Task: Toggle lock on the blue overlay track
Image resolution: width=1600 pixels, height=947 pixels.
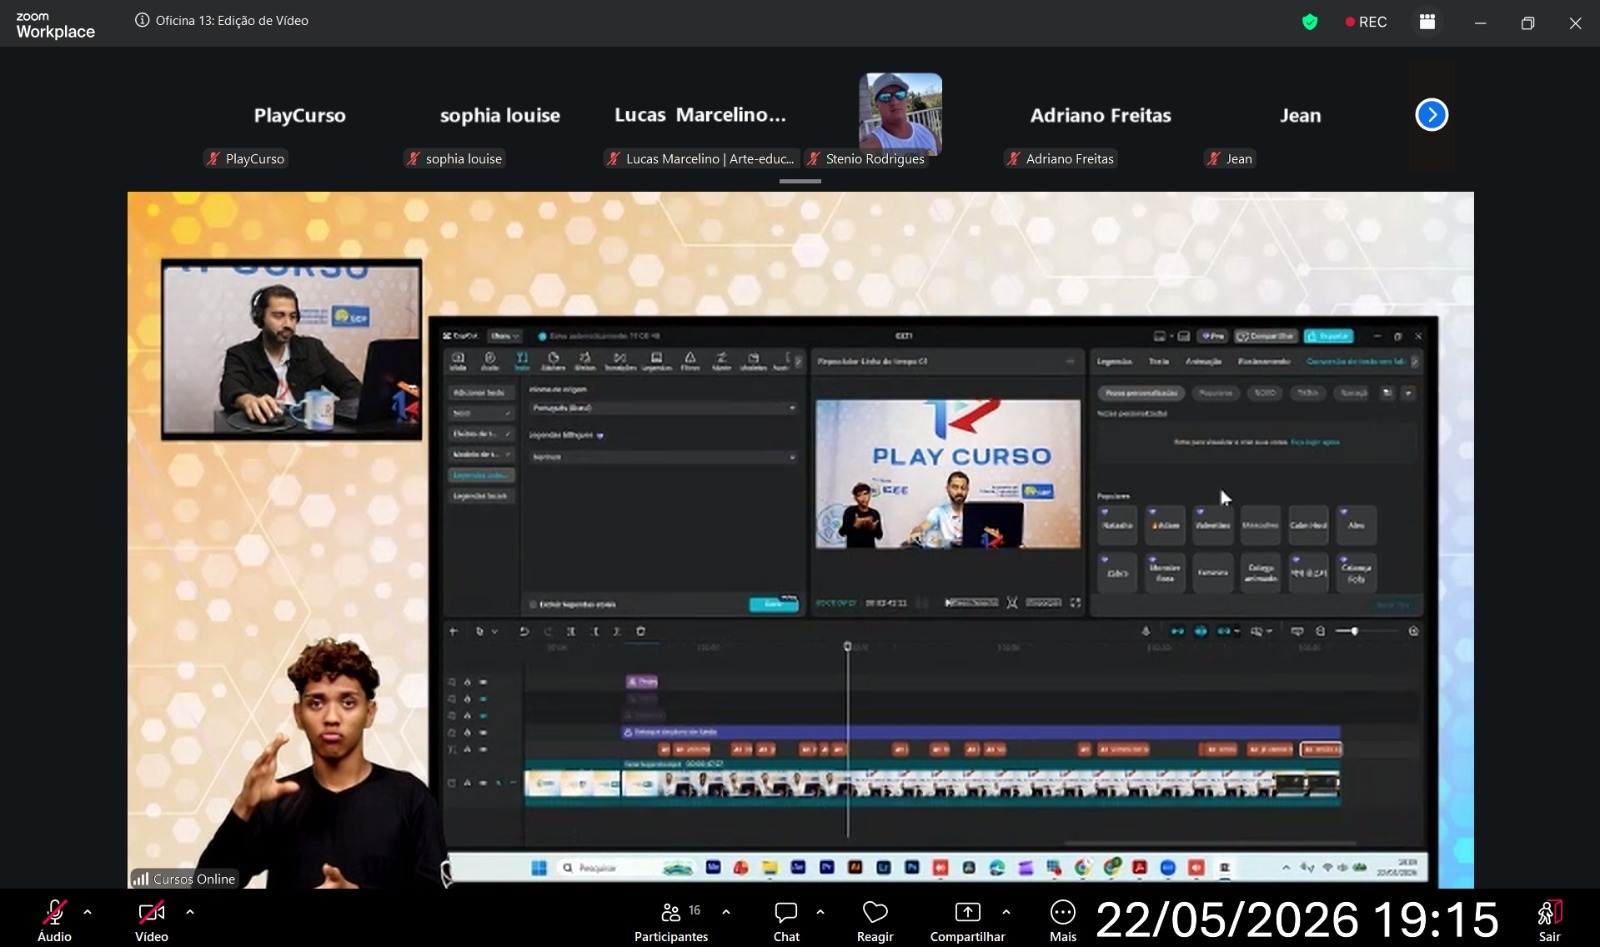Action: point(467,732)
